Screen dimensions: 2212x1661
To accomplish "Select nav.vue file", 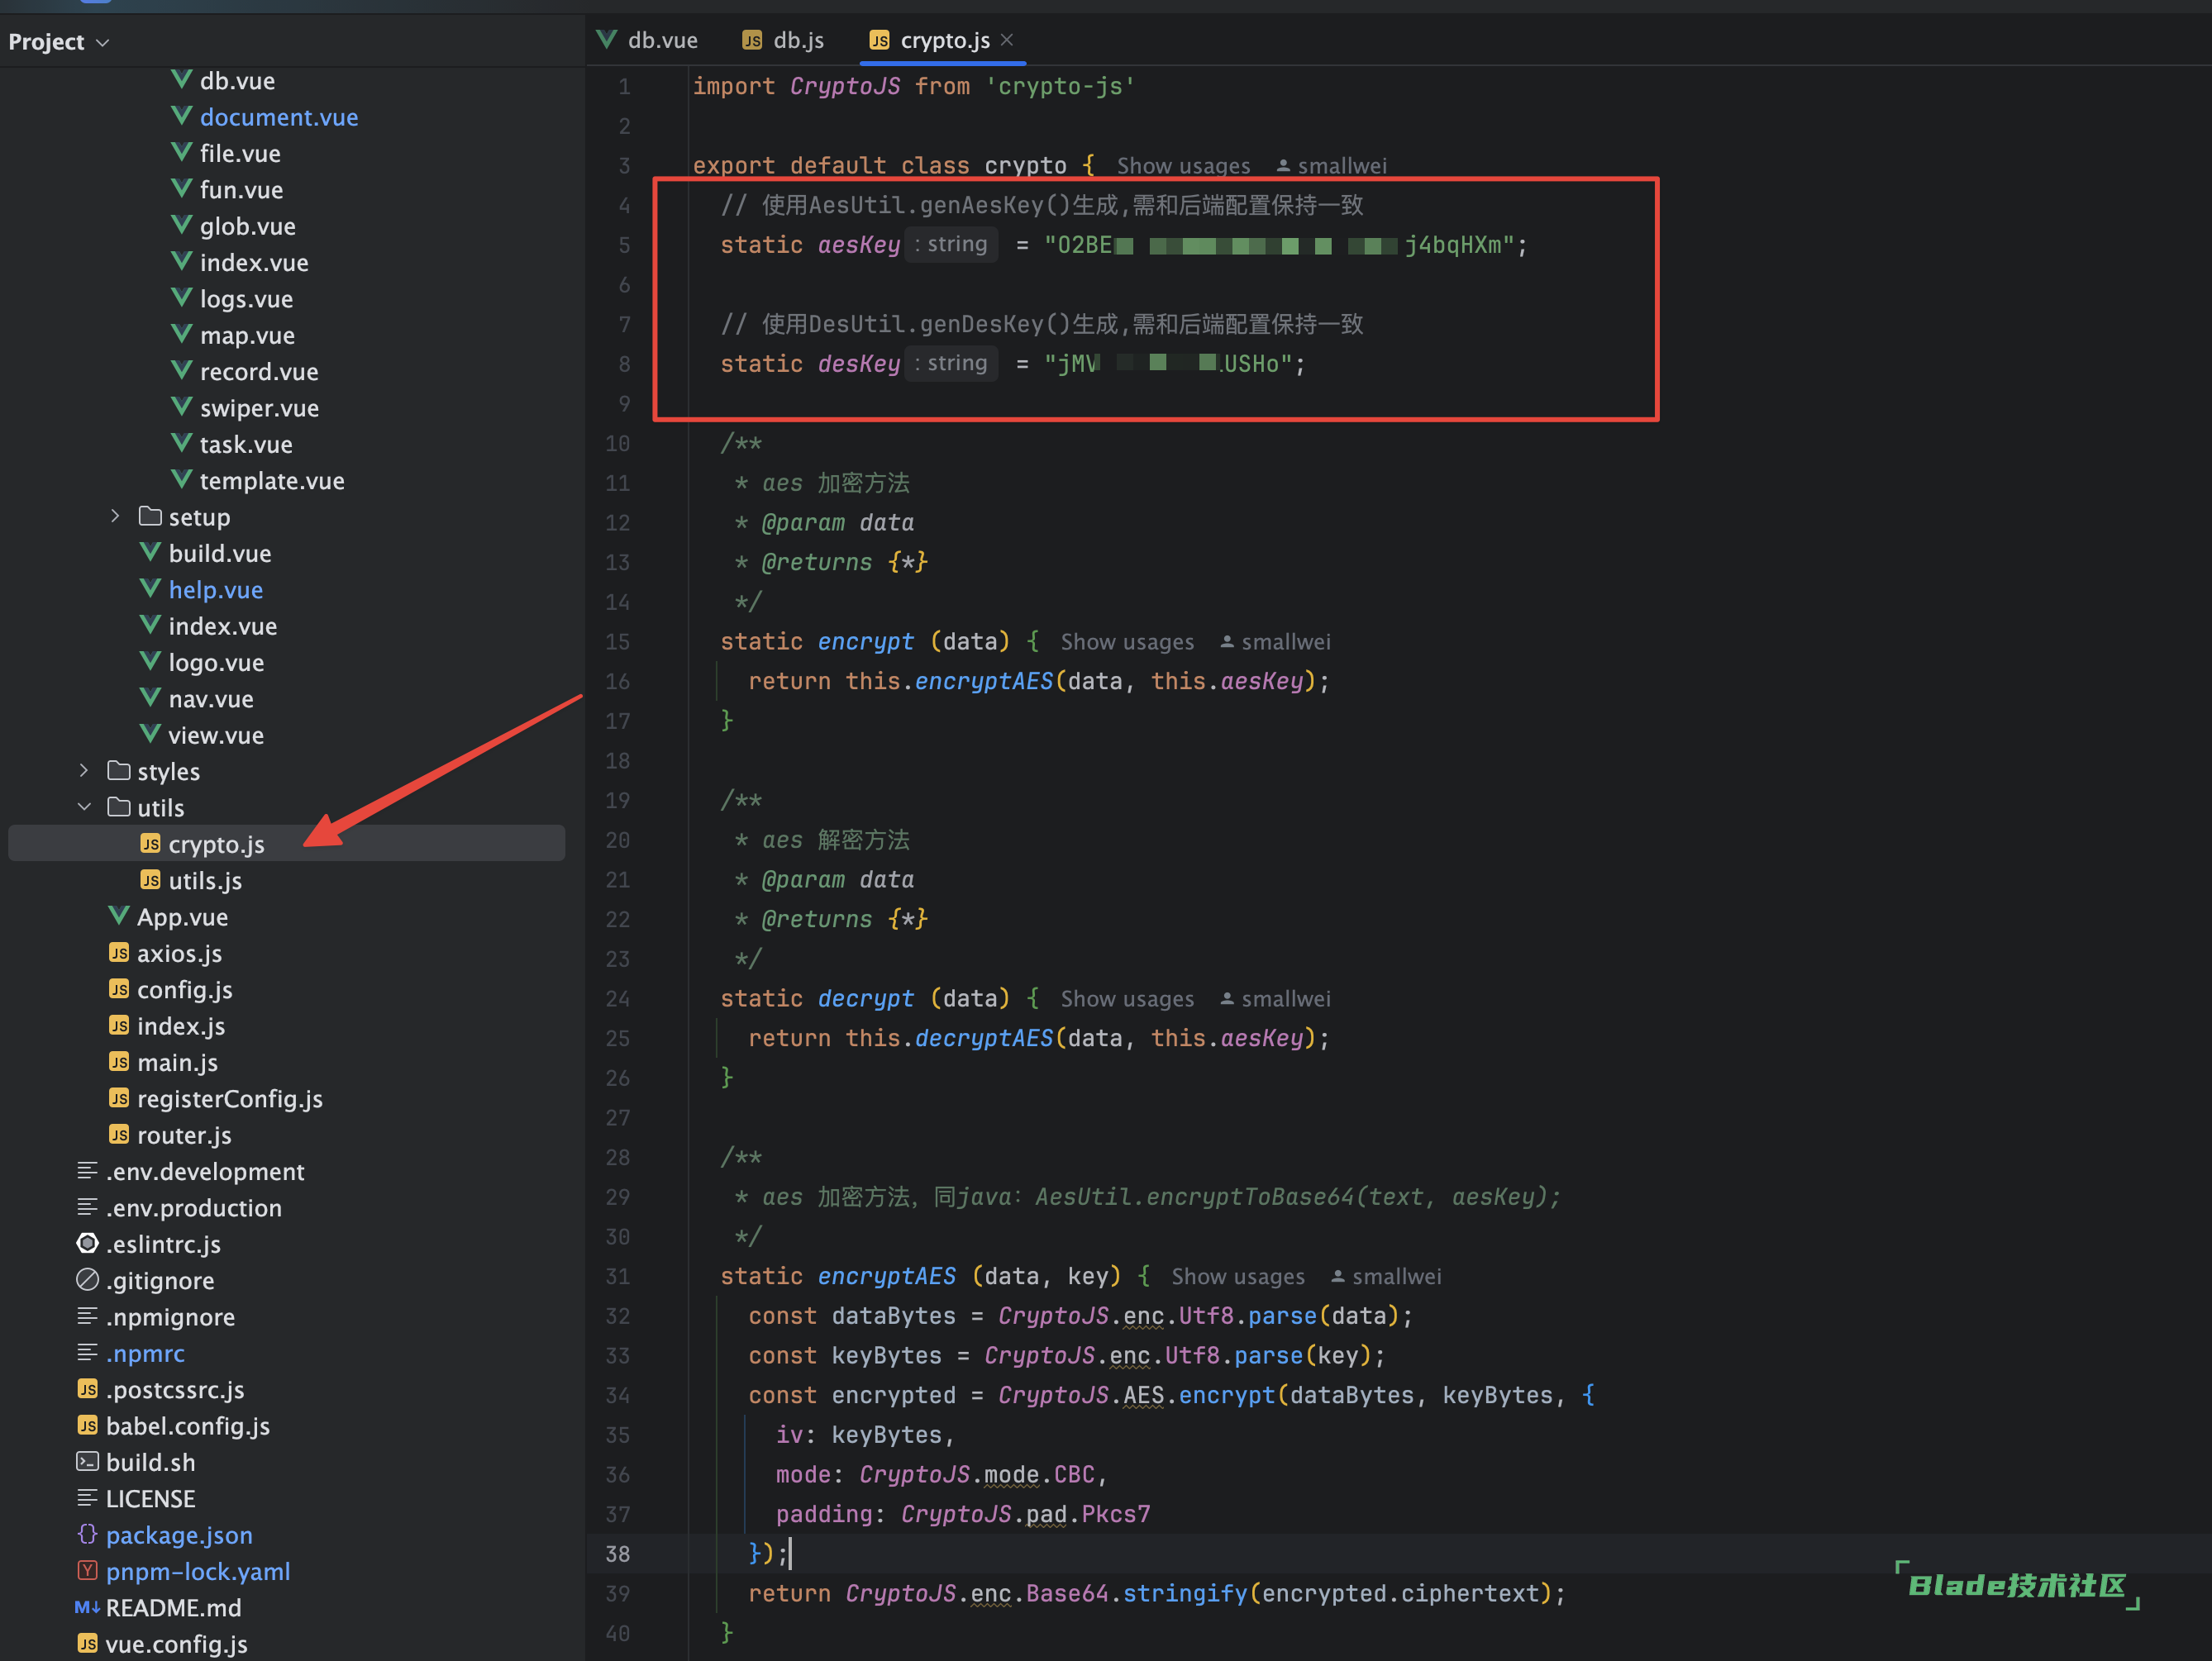I will click(211, 698).
